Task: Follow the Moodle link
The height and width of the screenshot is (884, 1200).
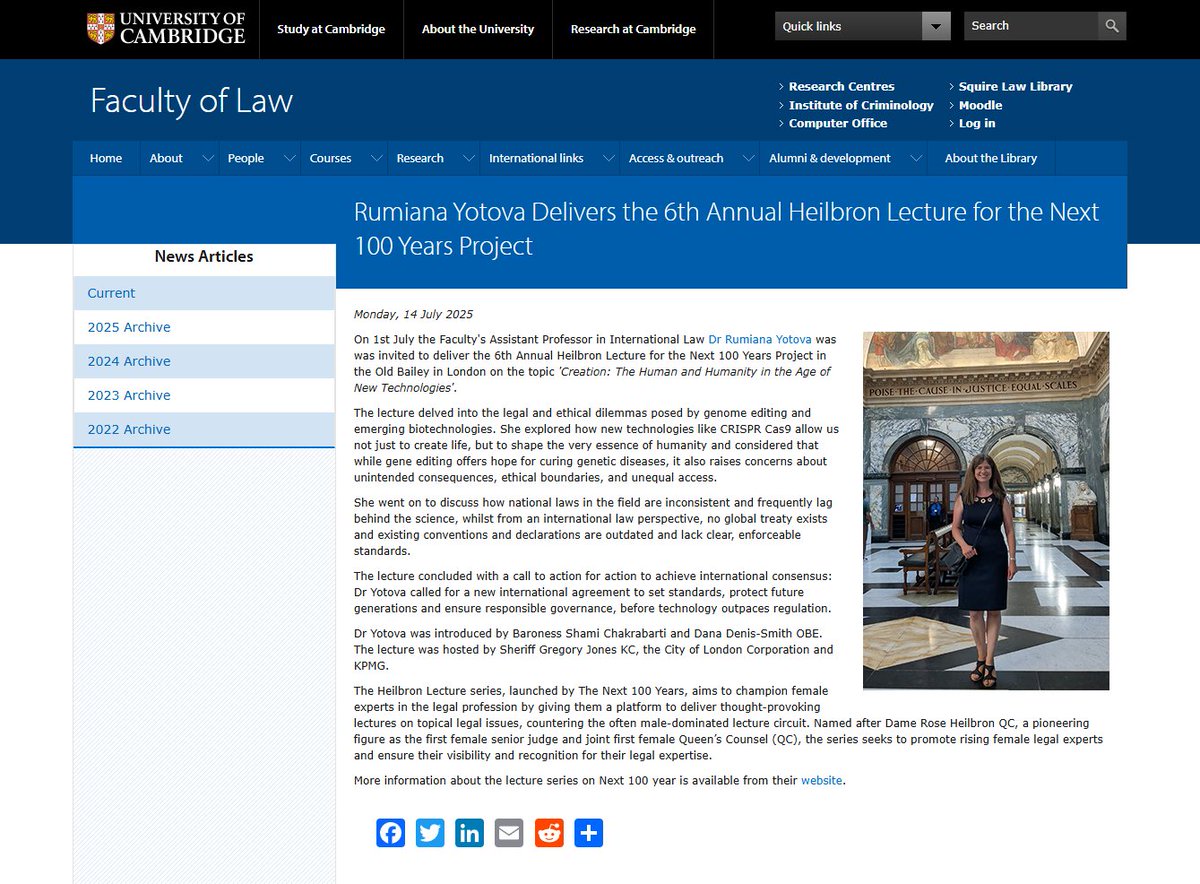Action: pyautogui.click(x=980, y=105)
